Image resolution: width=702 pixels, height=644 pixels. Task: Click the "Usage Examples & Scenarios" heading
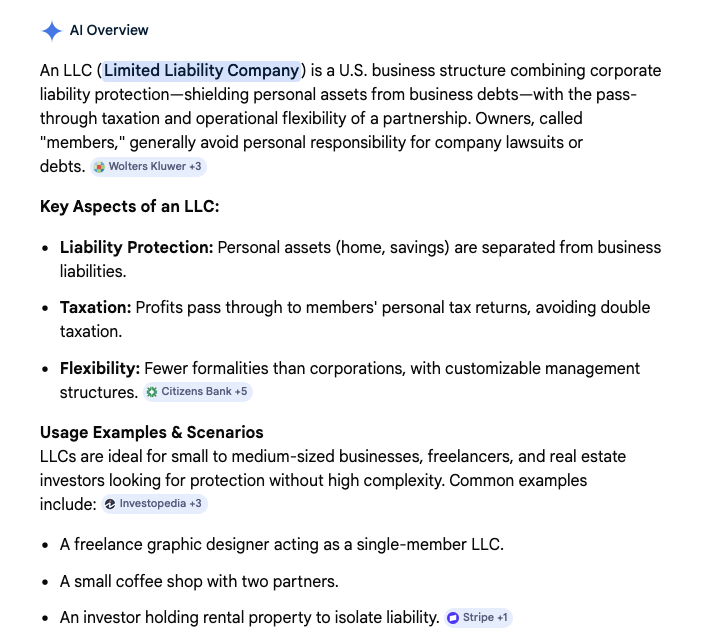151,432
